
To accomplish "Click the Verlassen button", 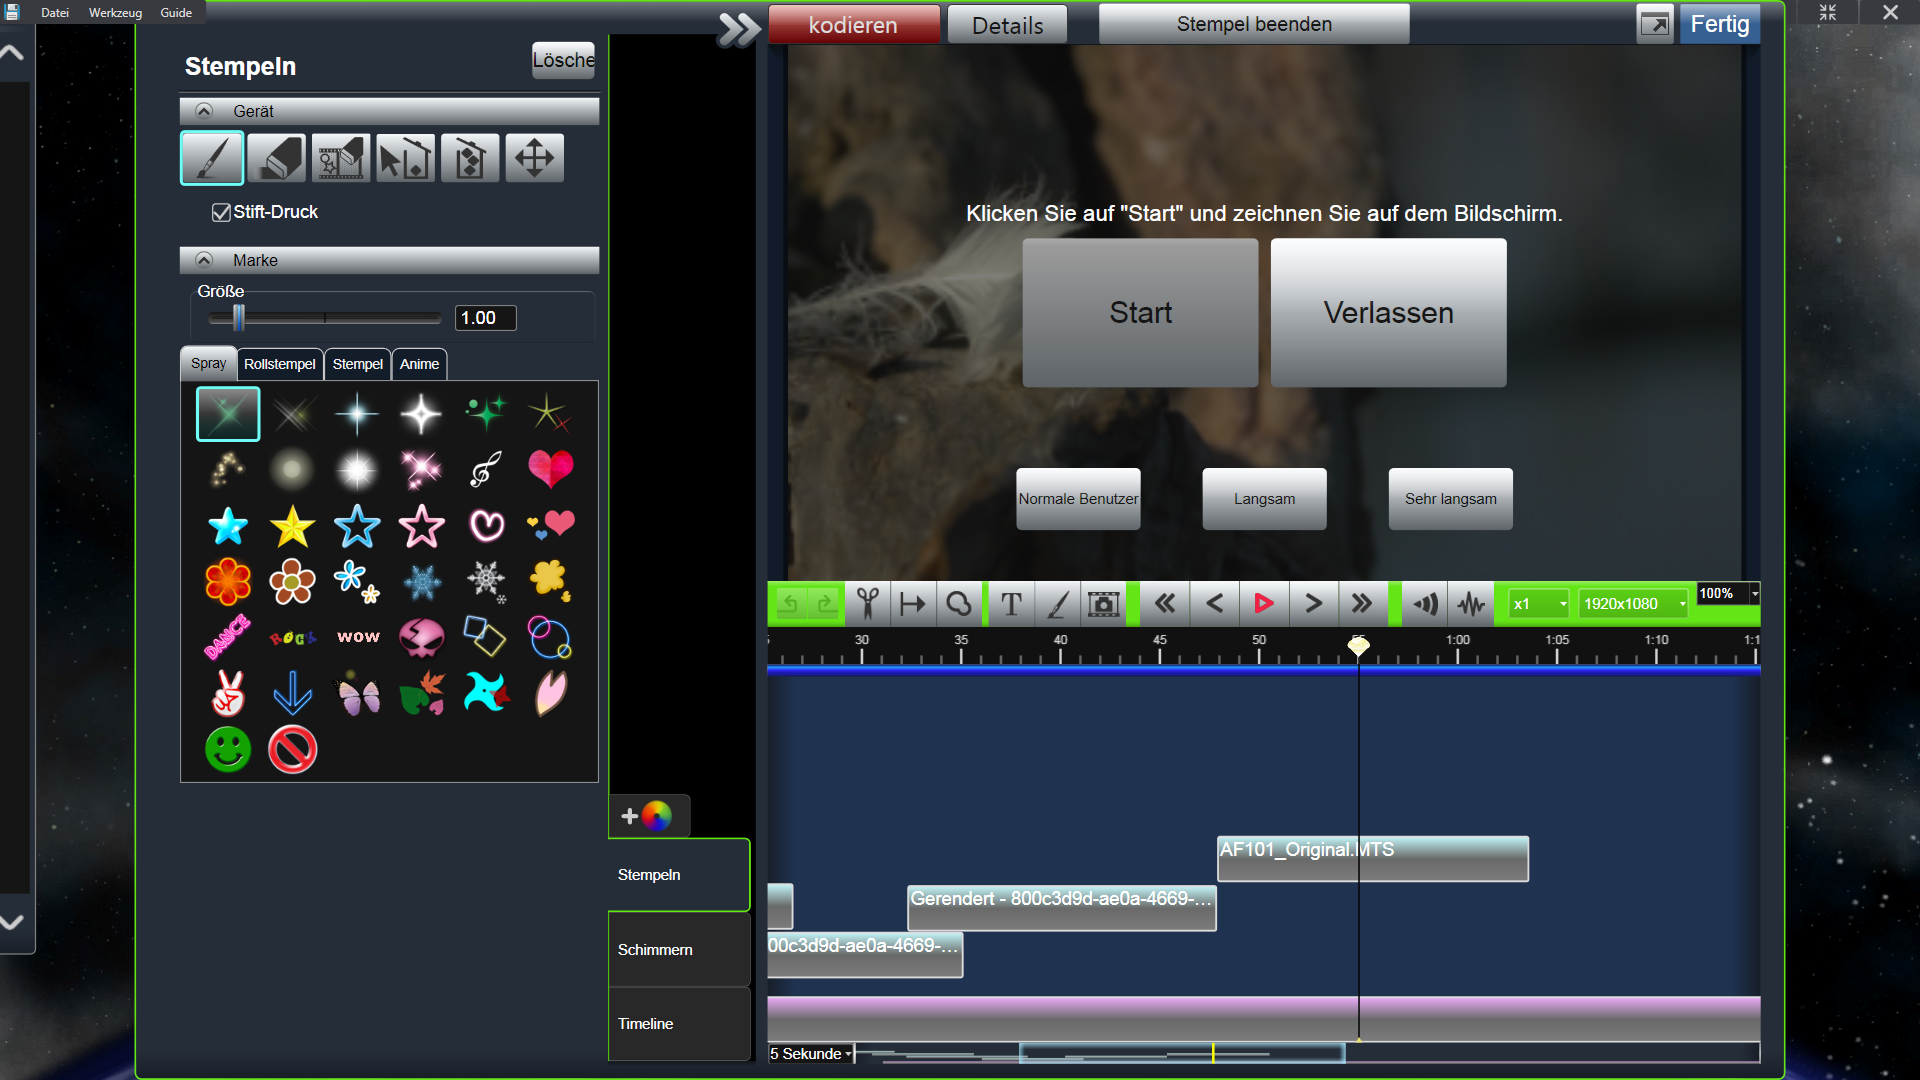I will (1388, 313).
